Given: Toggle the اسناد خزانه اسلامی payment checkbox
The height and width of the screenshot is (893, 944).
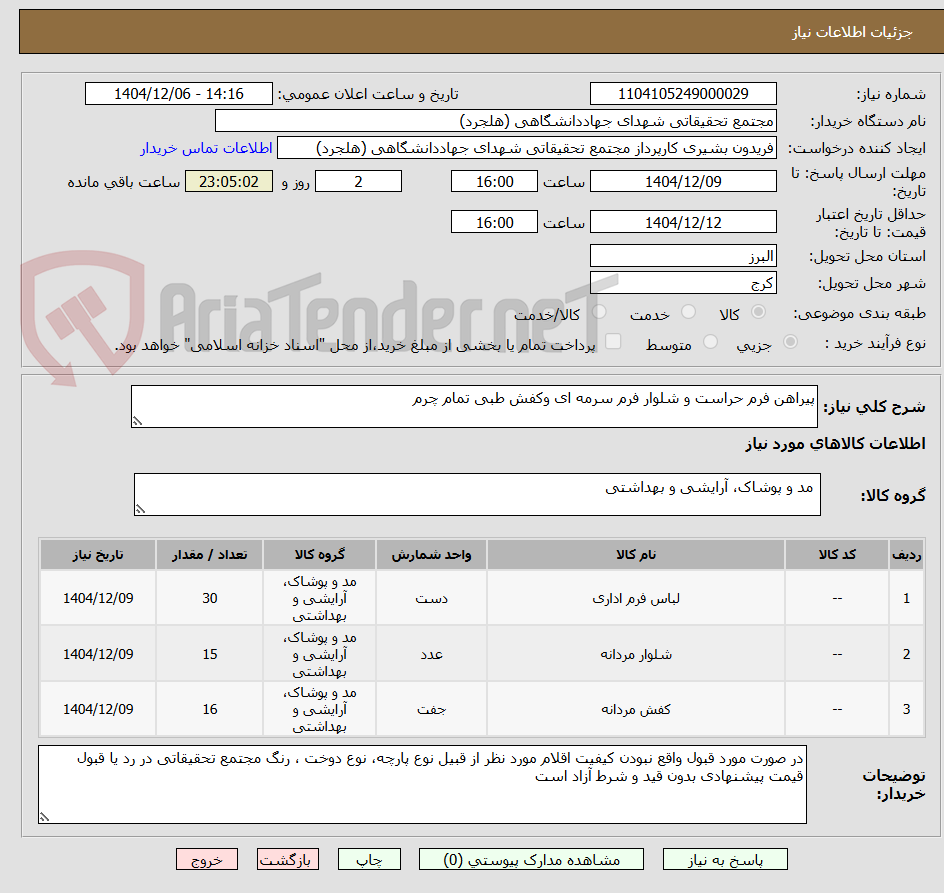Looking at the screenshot, I should pyautogui.click(x=613, y=341).
